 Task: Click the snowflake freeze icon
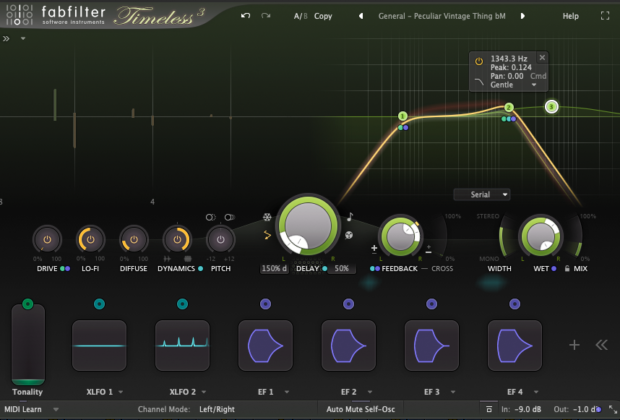(x=267, y=217)
